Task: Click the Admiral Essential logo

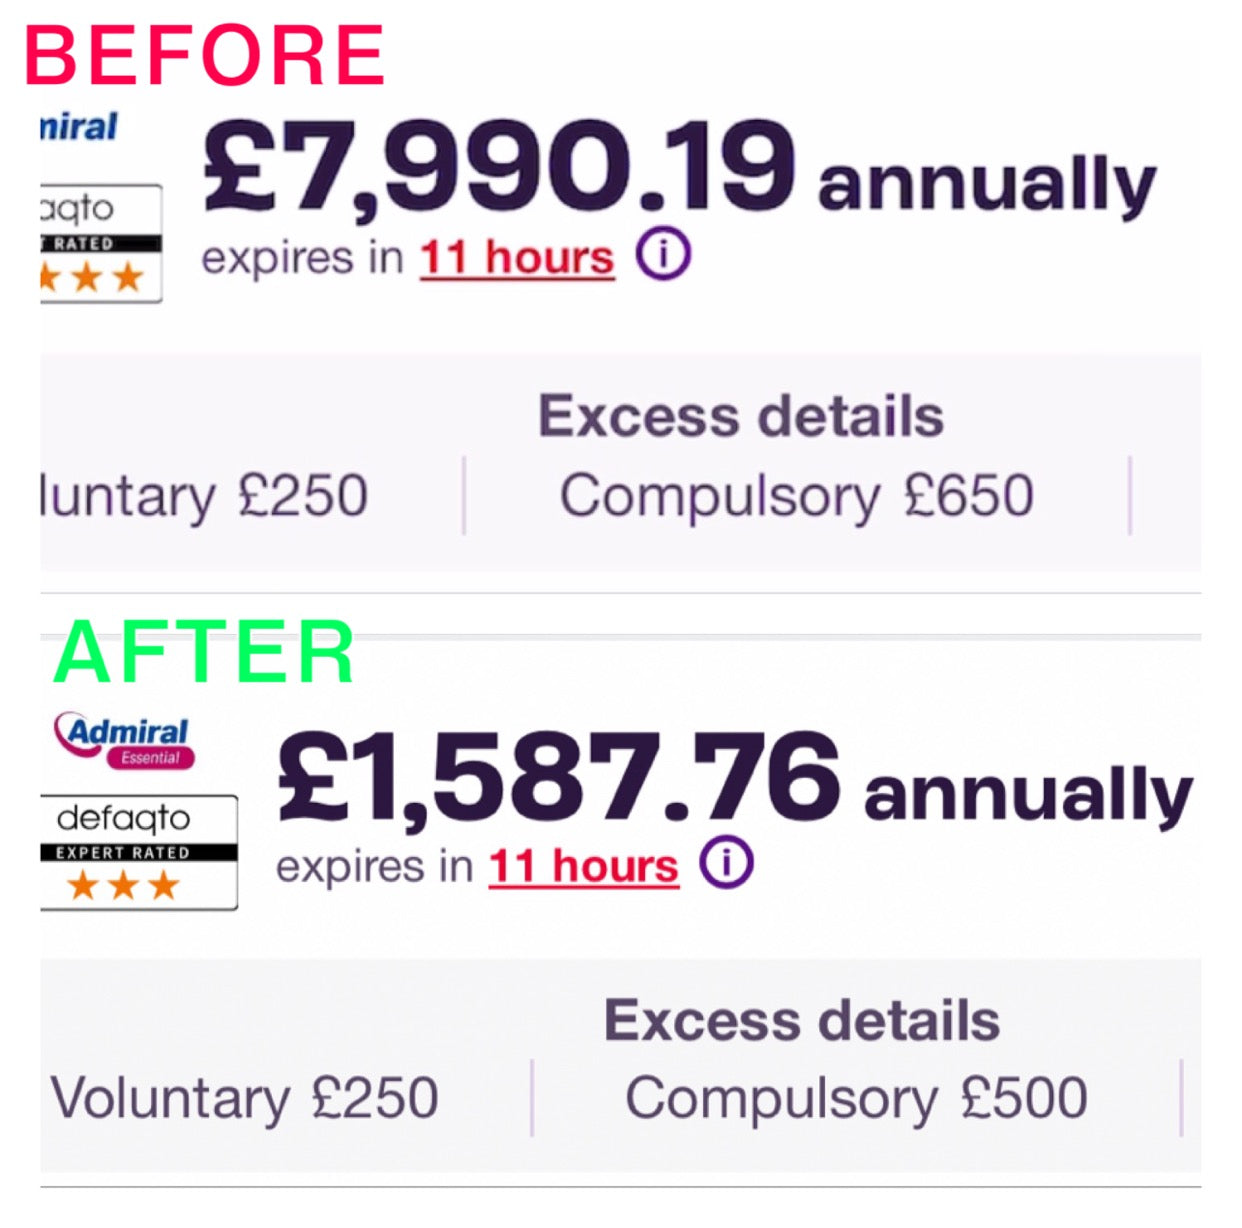Action: (x=128, y=741)
